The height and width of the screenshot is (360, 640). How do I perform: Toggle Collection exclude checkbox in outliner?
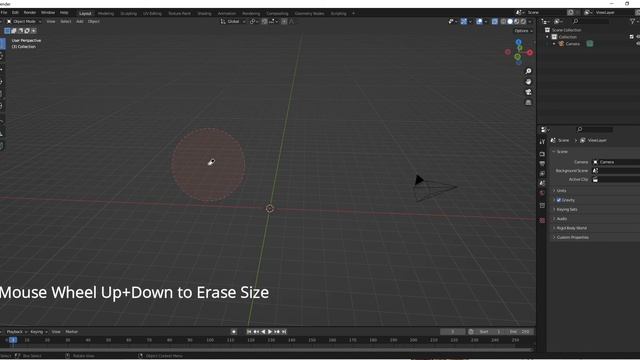[631, 37]
